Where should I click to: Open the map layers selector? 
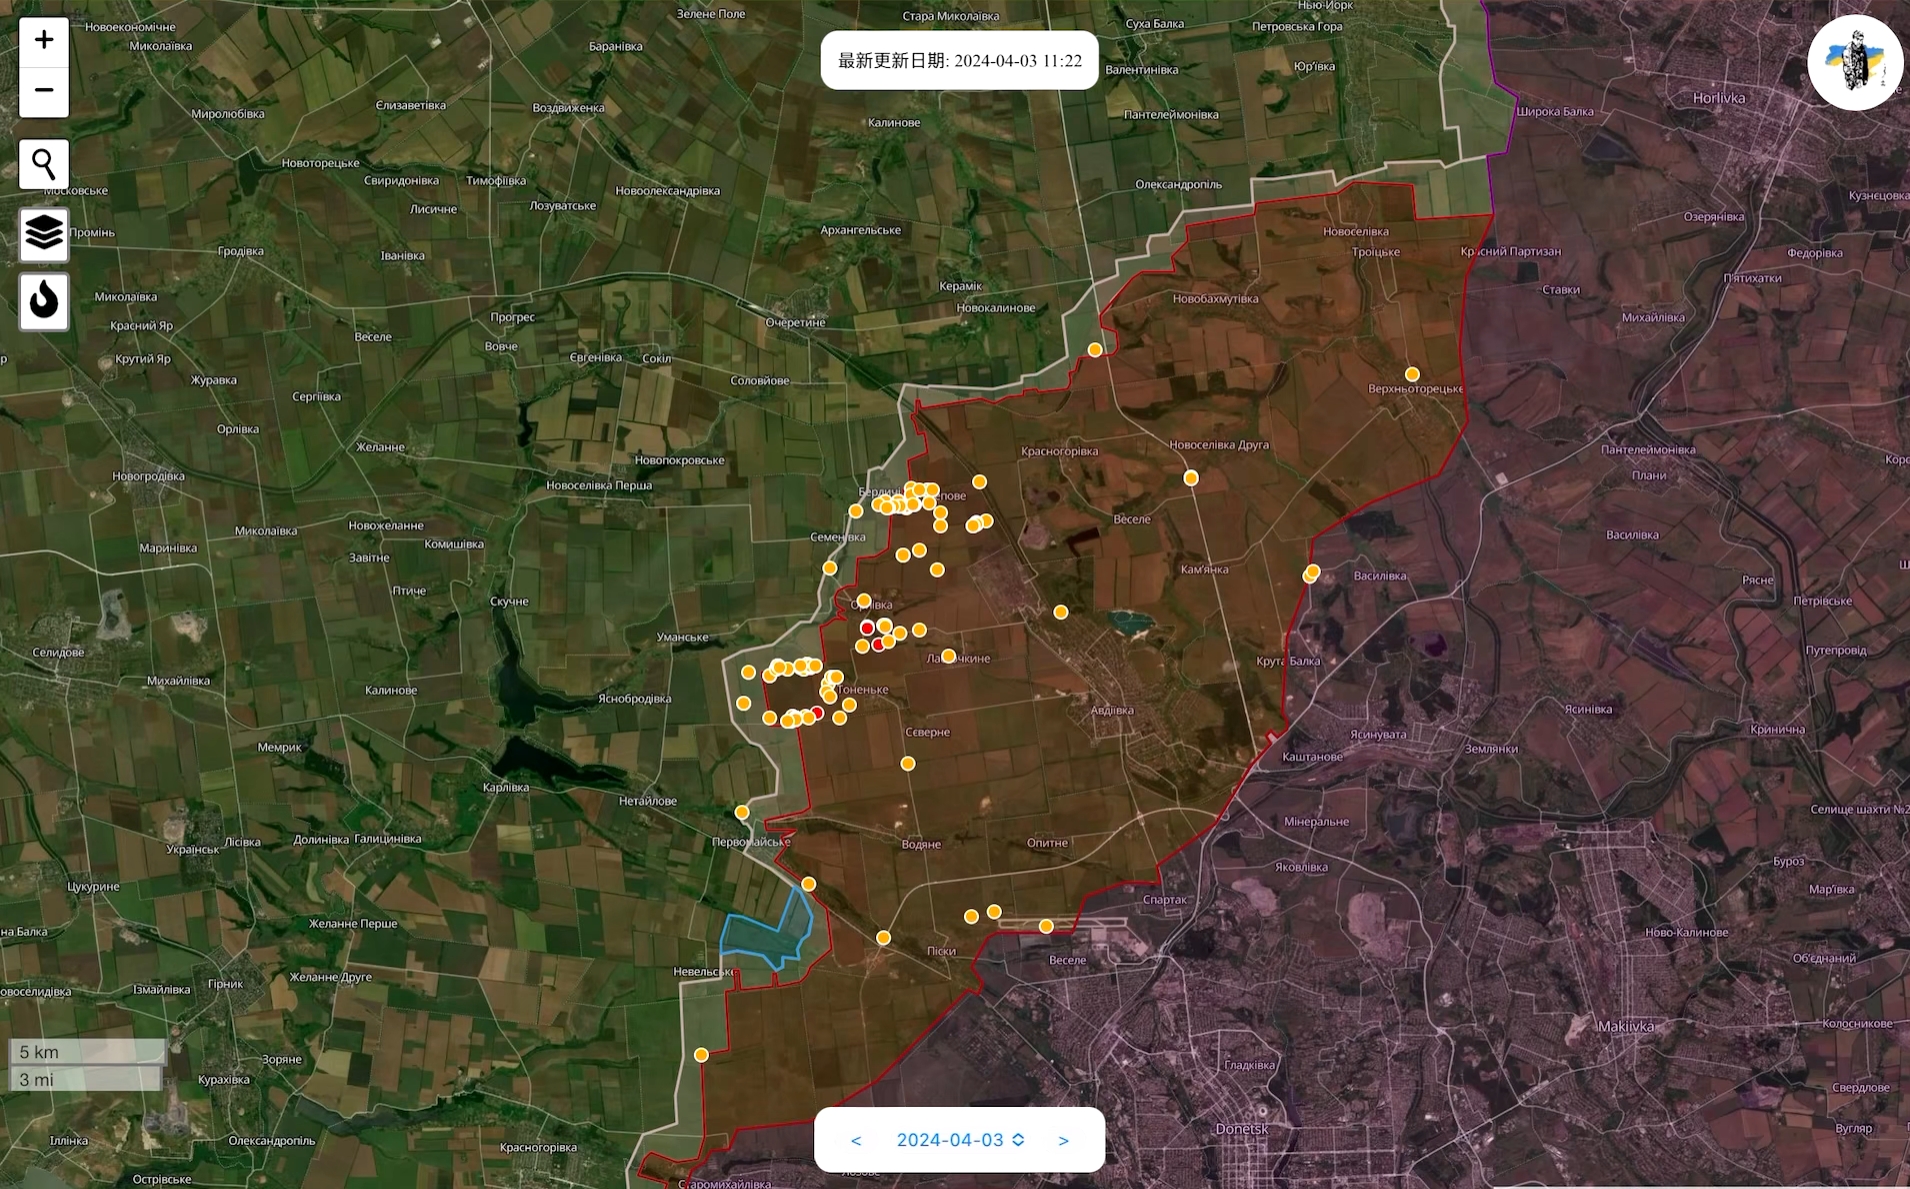pos(44,234)
